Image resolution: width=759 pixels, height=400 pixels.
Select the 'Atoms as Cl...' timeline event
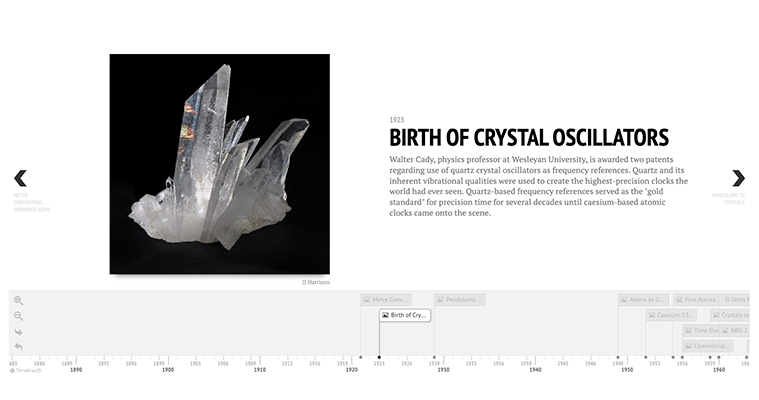tap(643, 299)
